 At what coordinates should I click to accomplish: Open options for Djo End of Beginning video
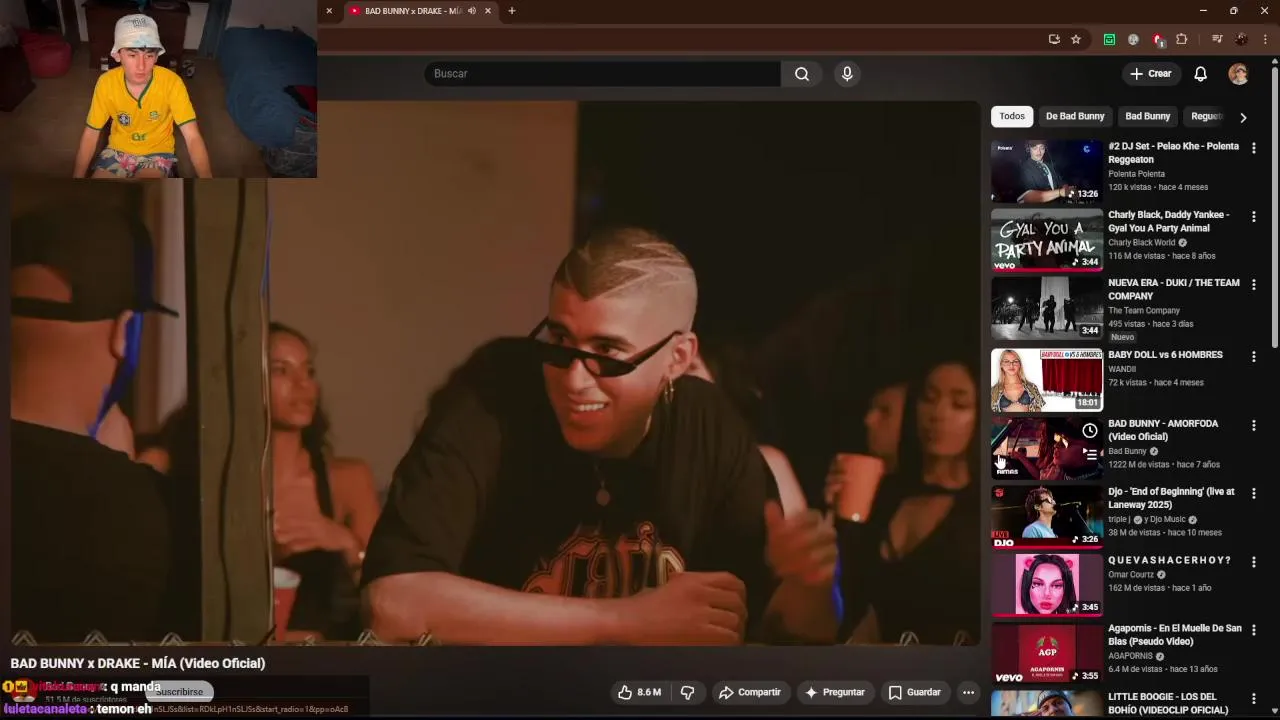(x=1253, y=493)
